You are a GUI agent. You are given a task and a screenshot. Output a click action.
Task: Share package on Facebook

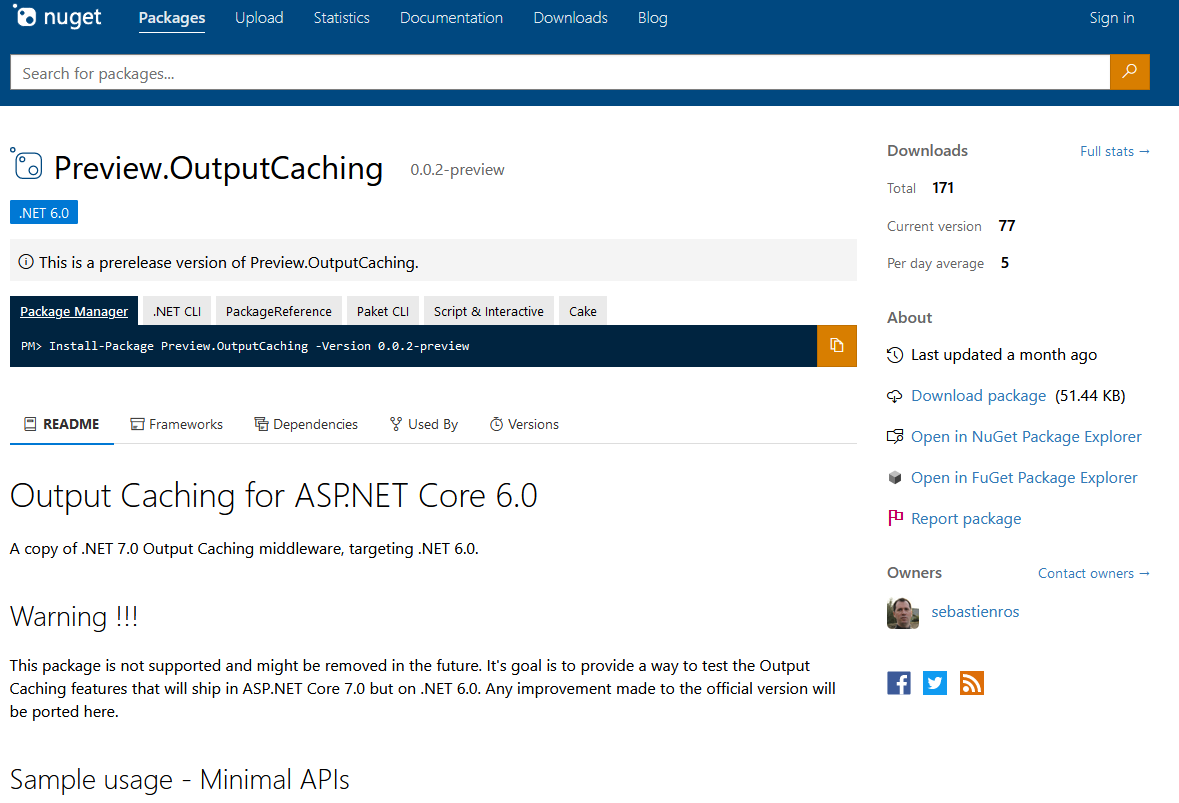point(899,683)
